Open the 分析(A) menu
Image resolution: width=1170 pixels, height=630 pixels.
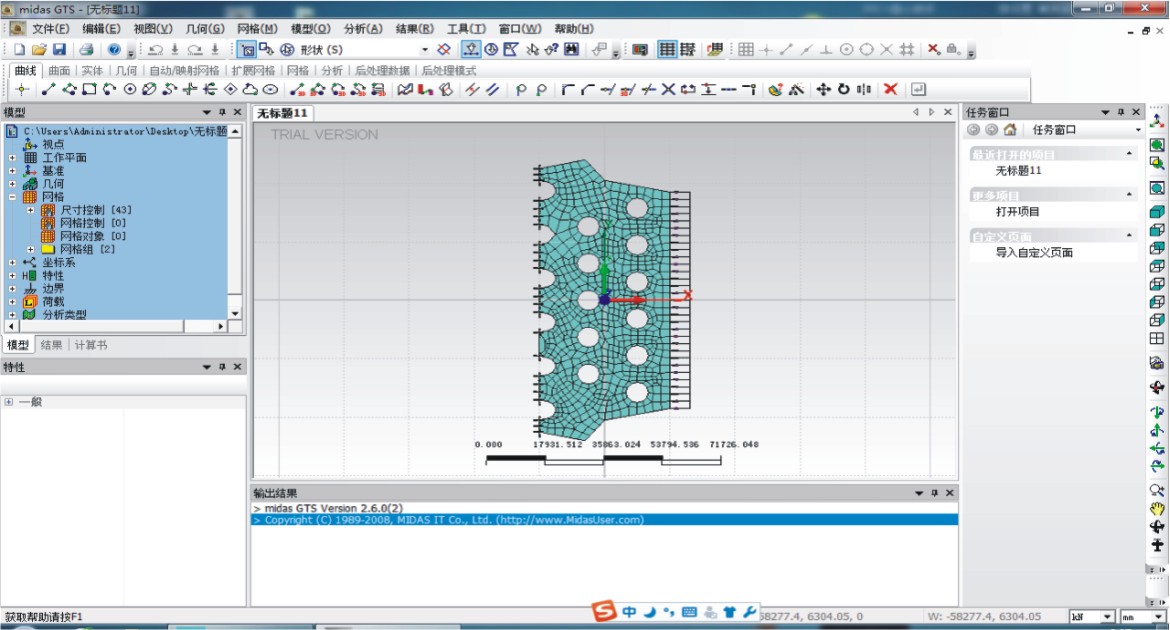363,28
